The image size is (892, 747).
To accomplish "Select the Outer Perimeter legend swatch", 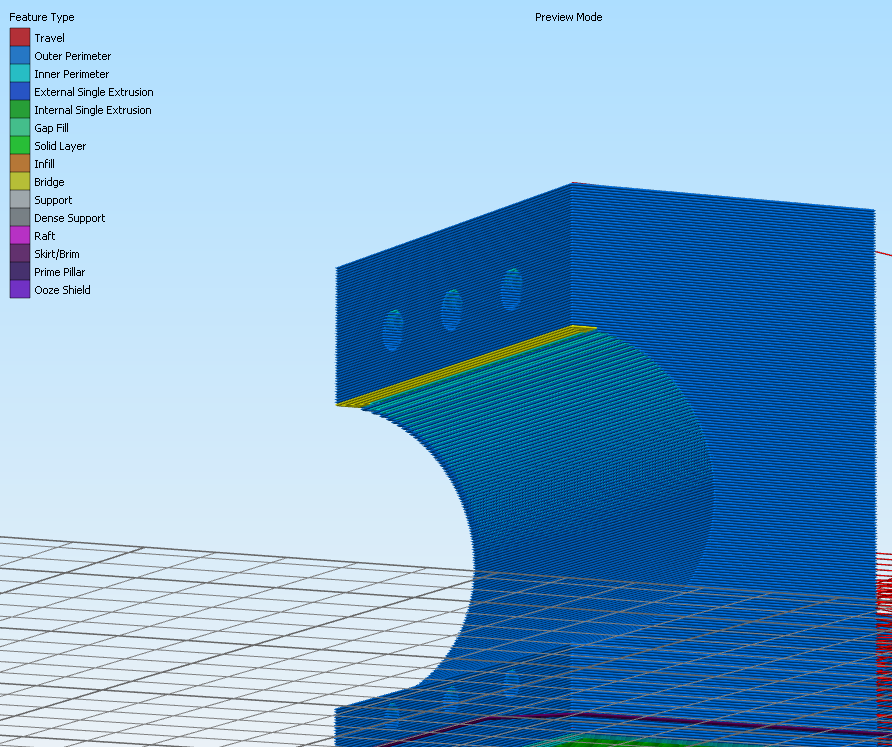I will tap(20, 55).
